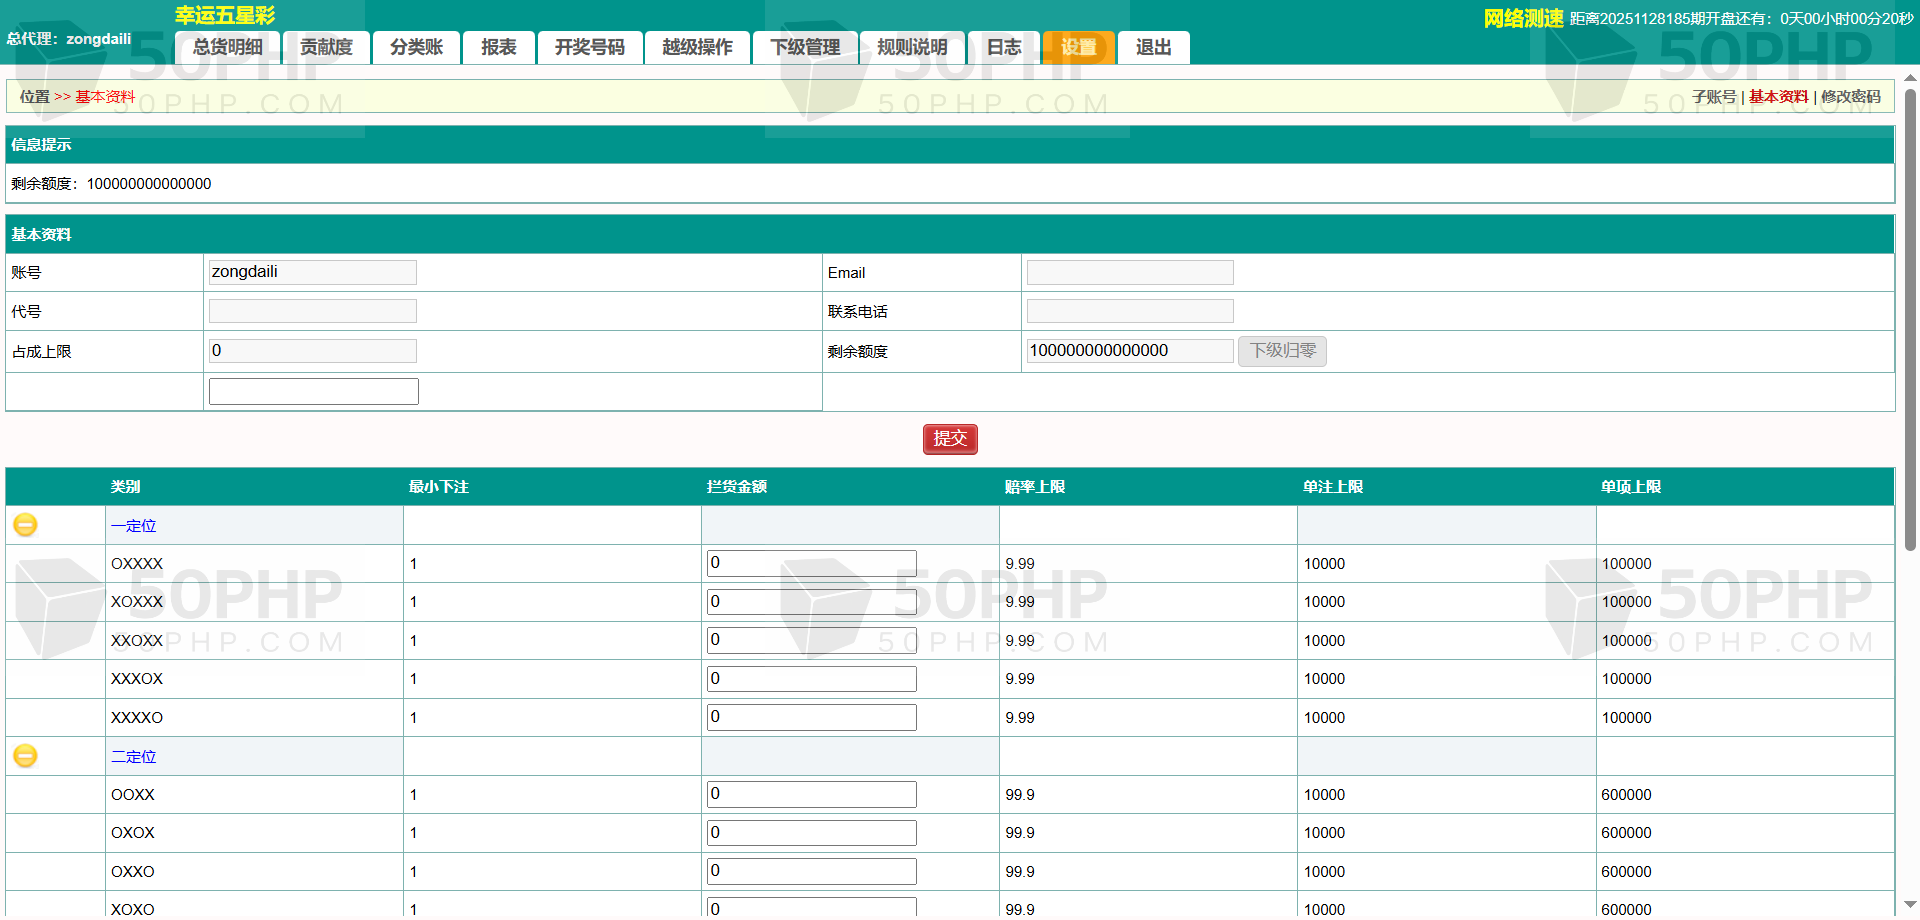Click the 拦货金额 field for OOXX row
This screenshot has height=920, width=1920.
(x=811, y=795)
